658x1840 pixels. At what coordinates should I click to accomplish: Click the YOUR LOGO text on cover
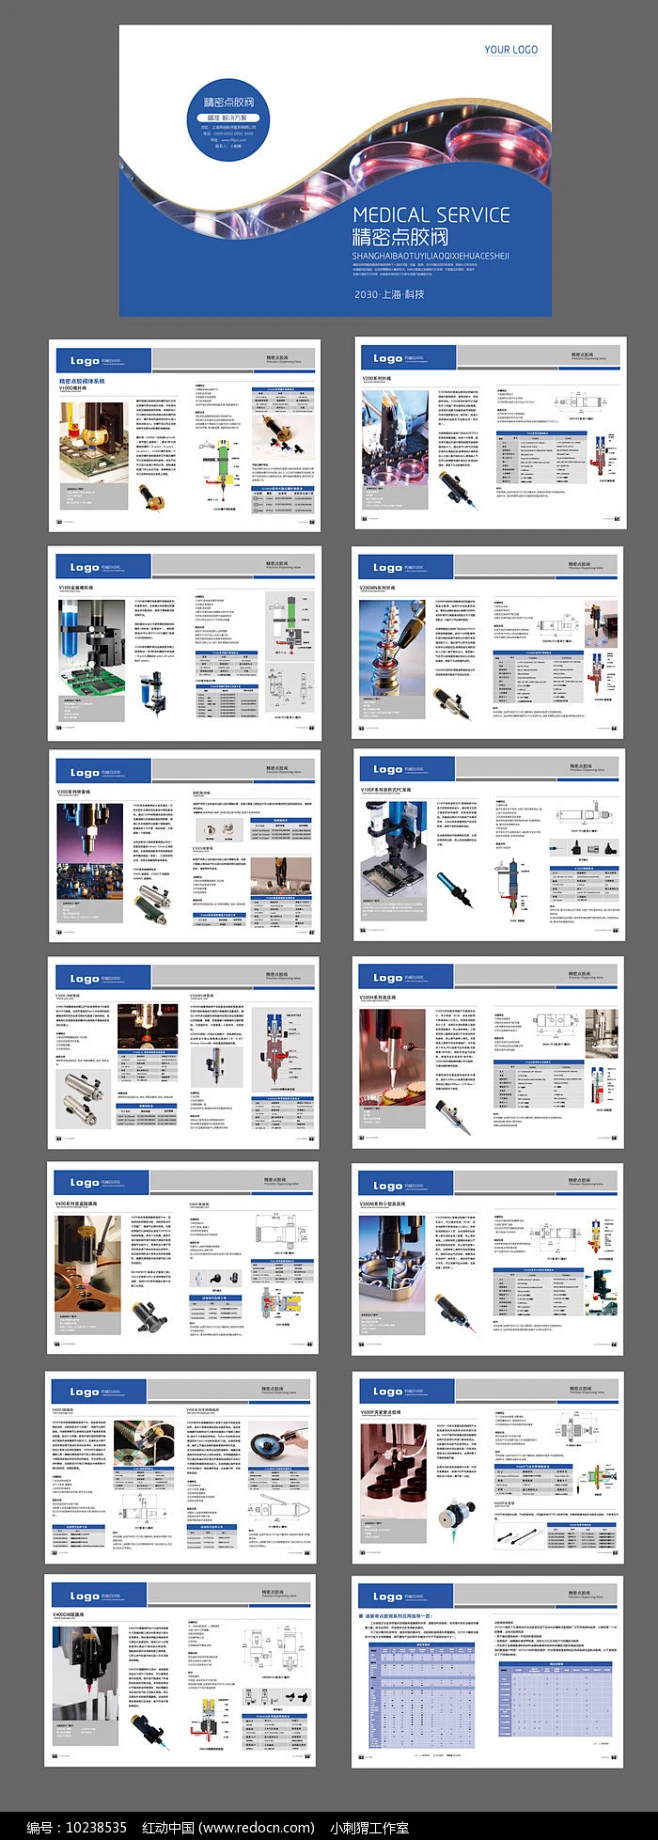coord(510,49)
